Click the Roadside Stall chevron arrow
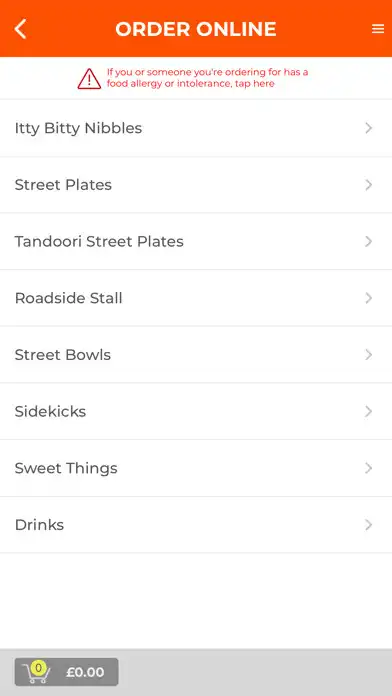392x696 pixels. (368, 298)
